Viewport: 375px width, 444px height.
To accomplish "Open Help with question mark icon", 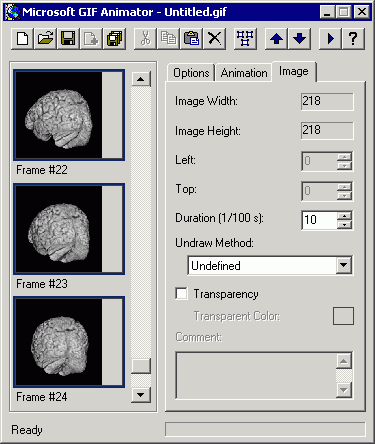I will coord(353,39).
